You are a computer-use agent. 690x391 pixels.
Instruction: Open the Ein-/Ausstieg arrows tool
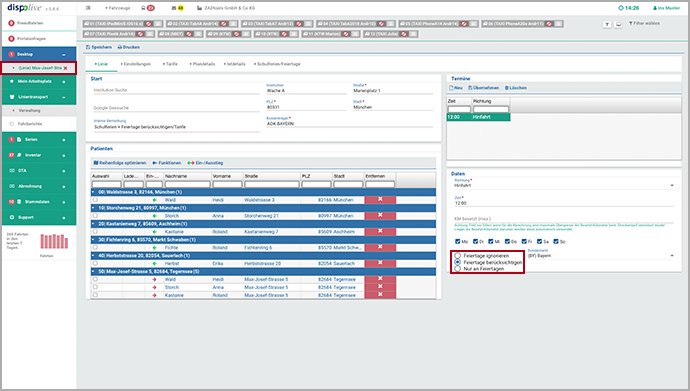[191, 163]
